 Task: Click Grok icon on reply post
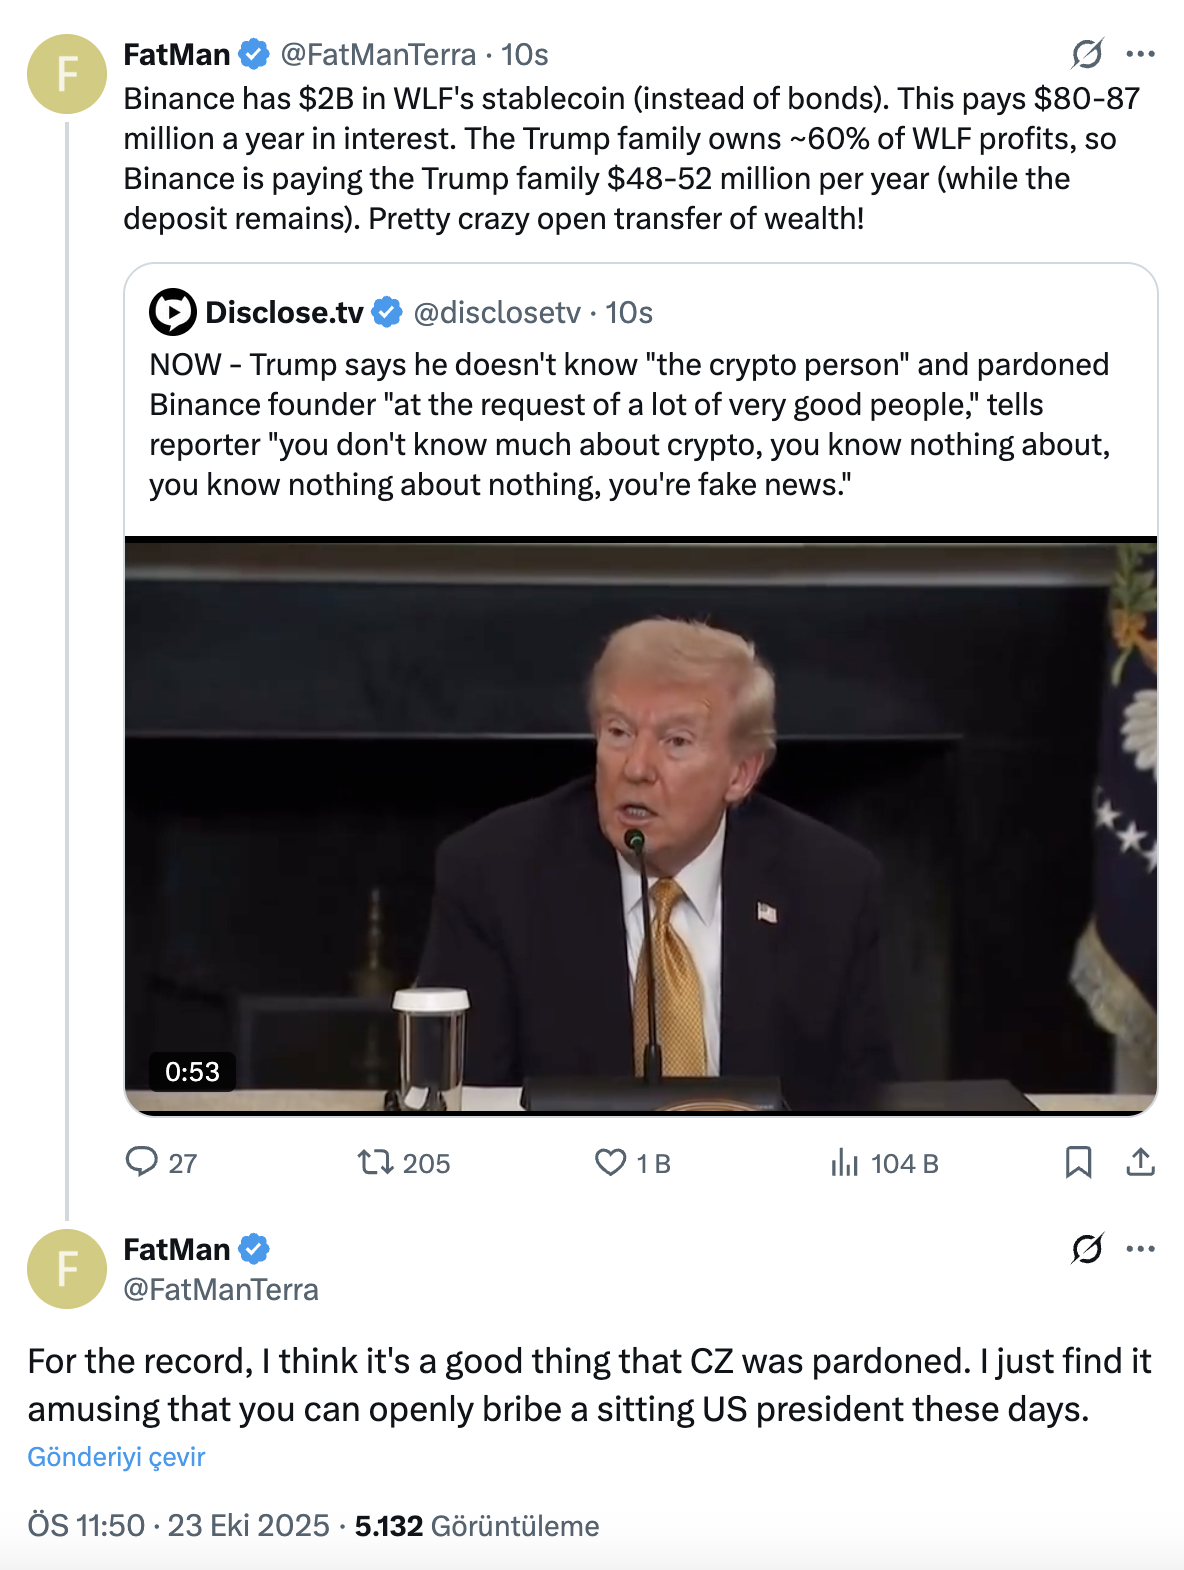1087,1249
